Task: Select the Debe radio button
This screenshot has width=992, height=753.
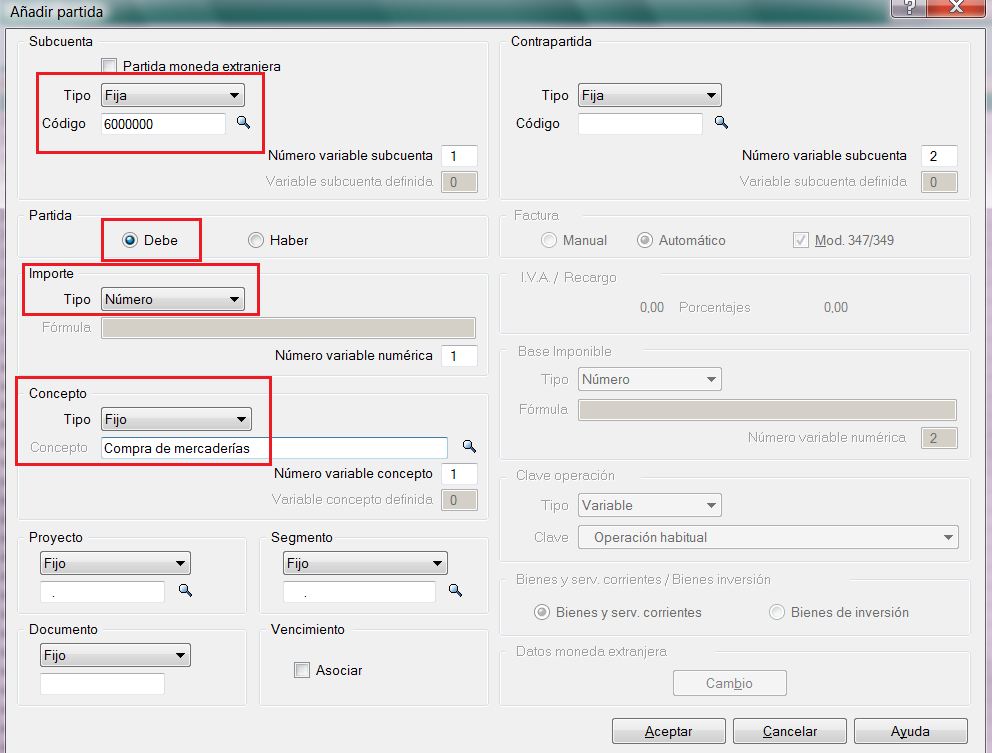Action: point(130,240)
